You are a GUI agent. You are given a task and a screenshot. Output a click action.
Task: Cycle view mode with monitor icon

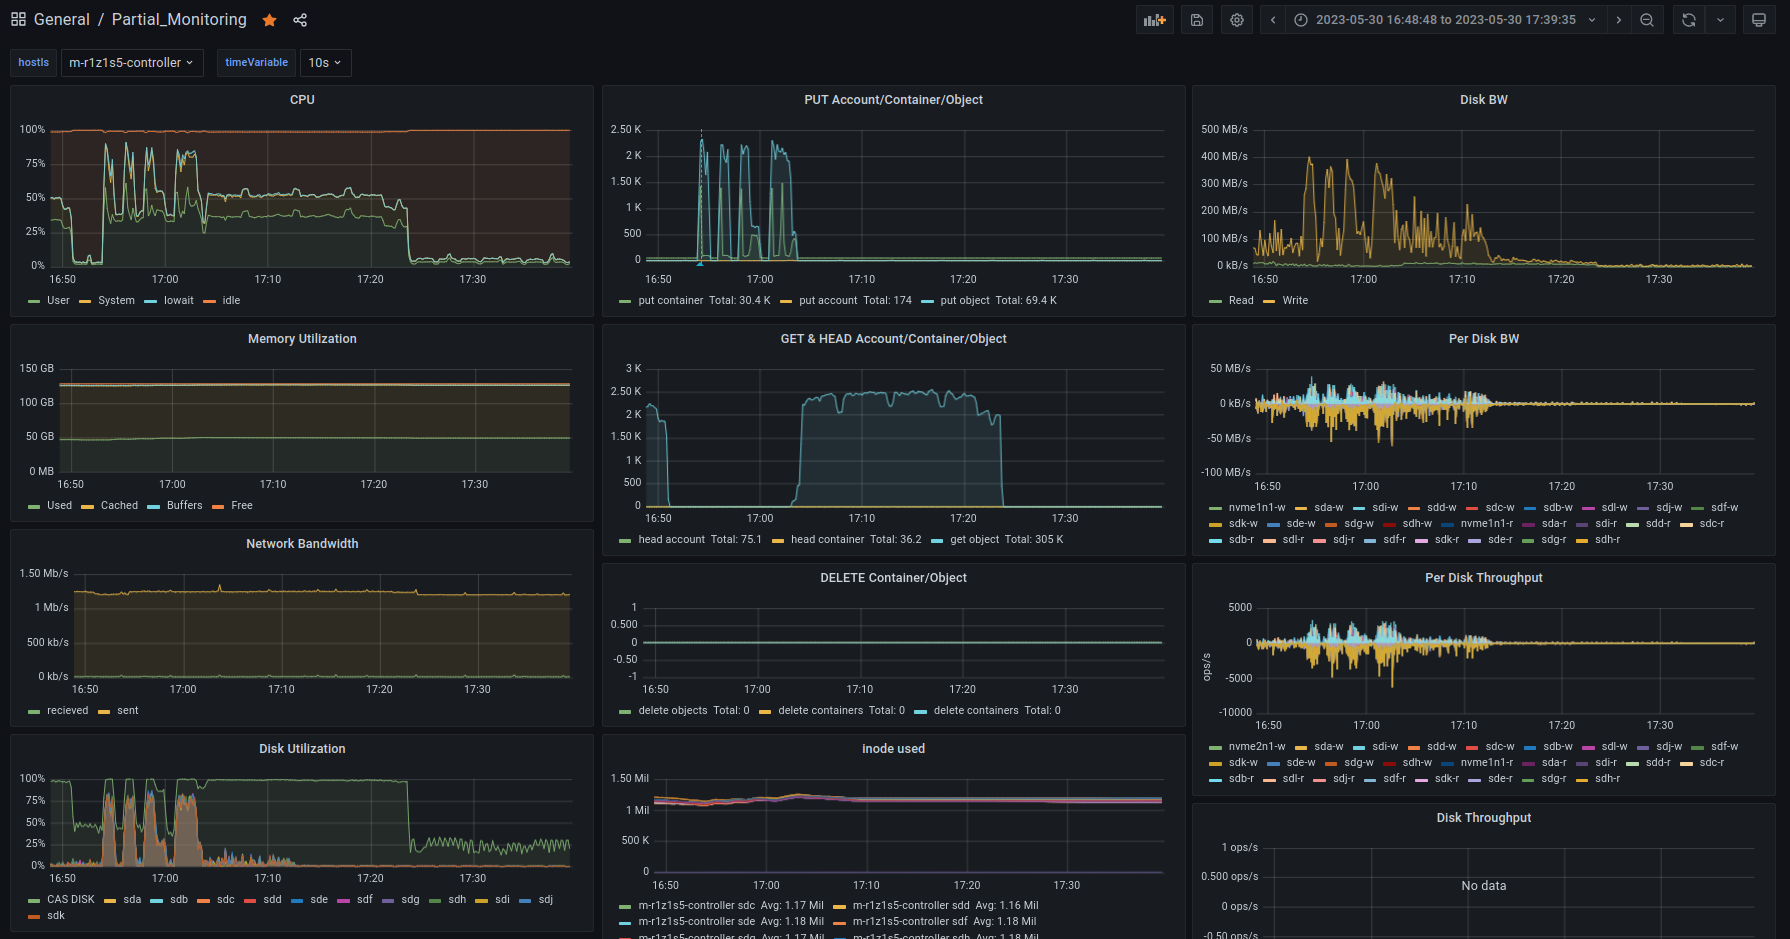1759,20
